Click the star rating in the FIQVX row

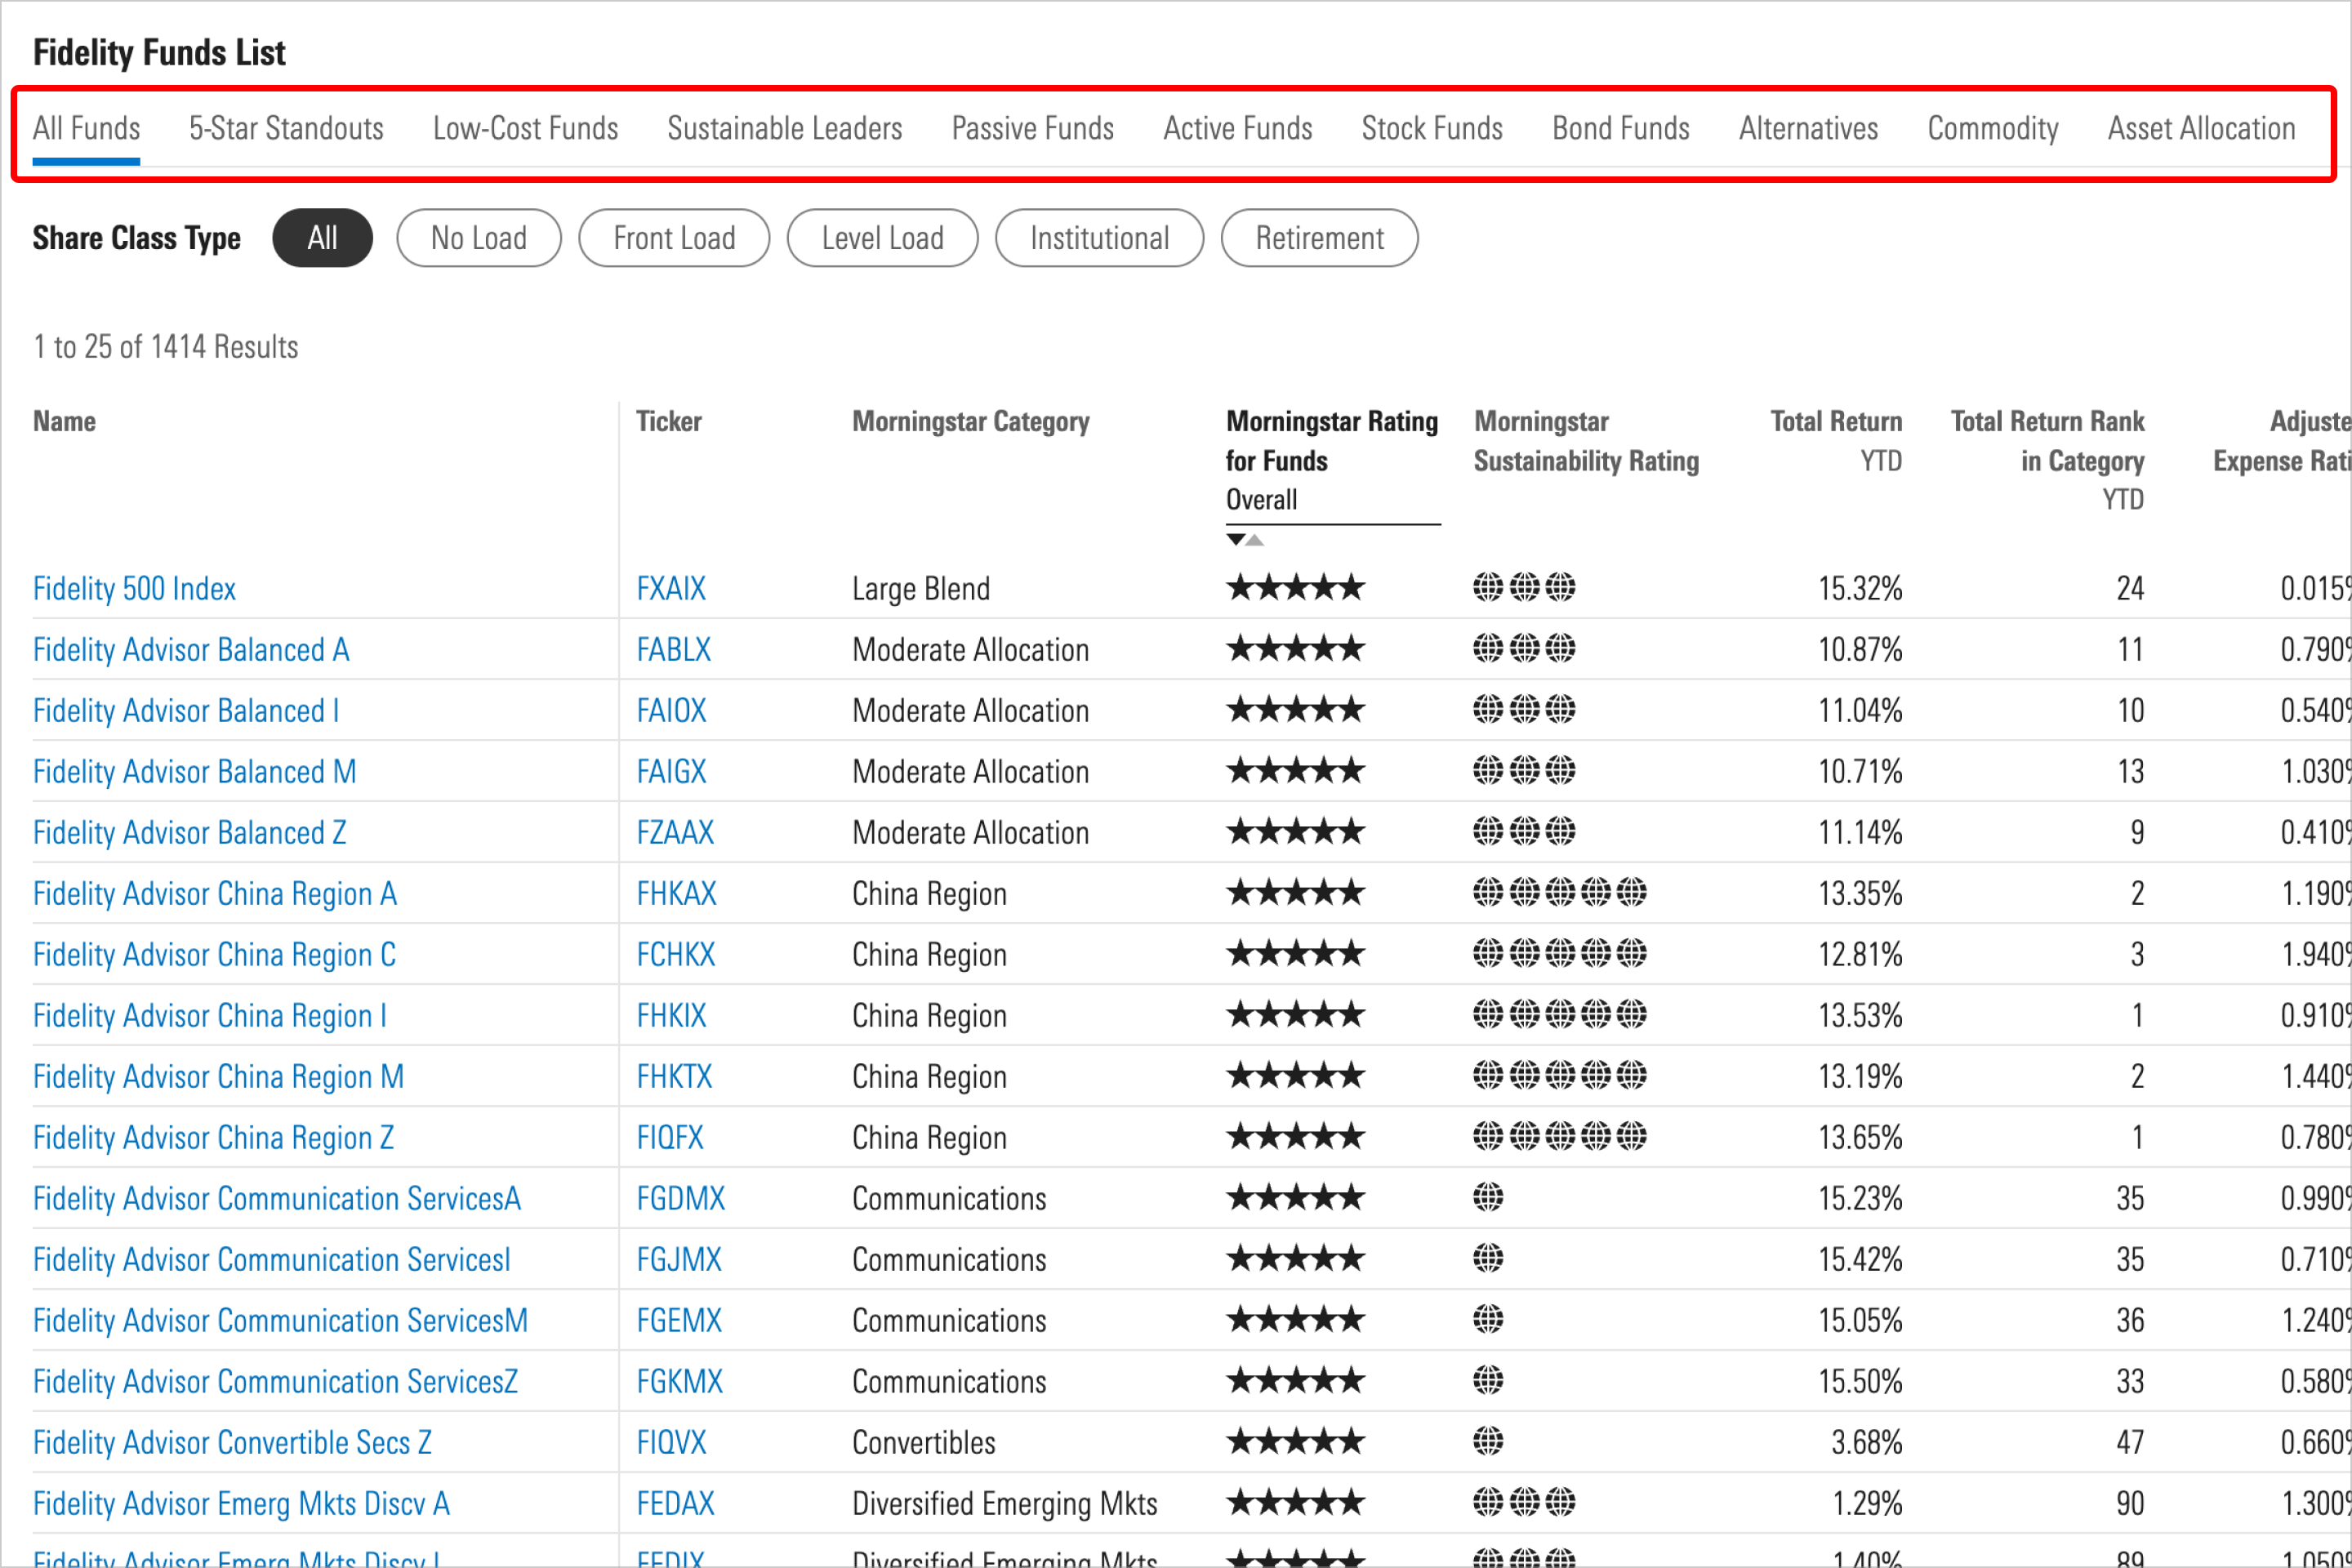pos(1296,1441)
